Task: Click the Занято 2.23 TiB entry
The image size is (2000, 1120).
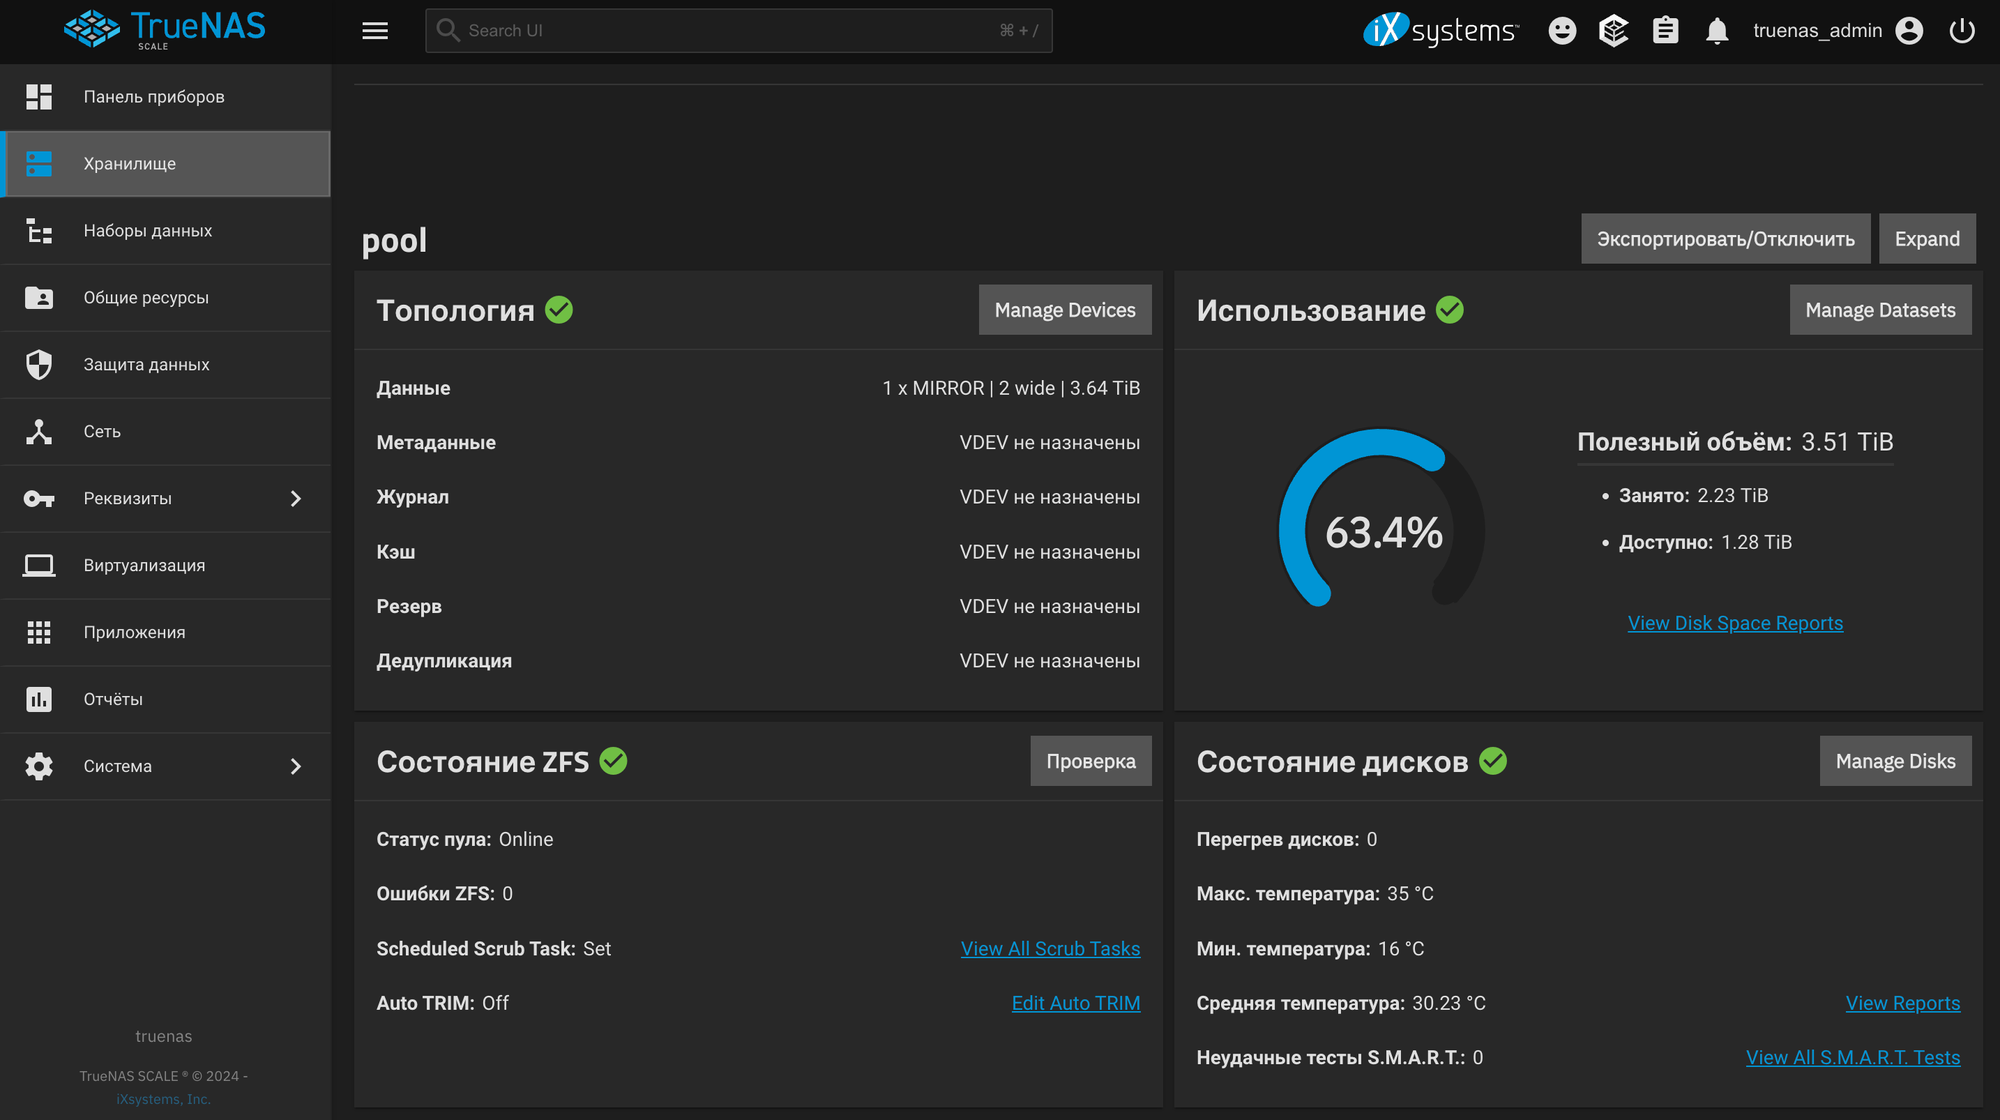Action: pyautogui.click(x=1693, y=496)
